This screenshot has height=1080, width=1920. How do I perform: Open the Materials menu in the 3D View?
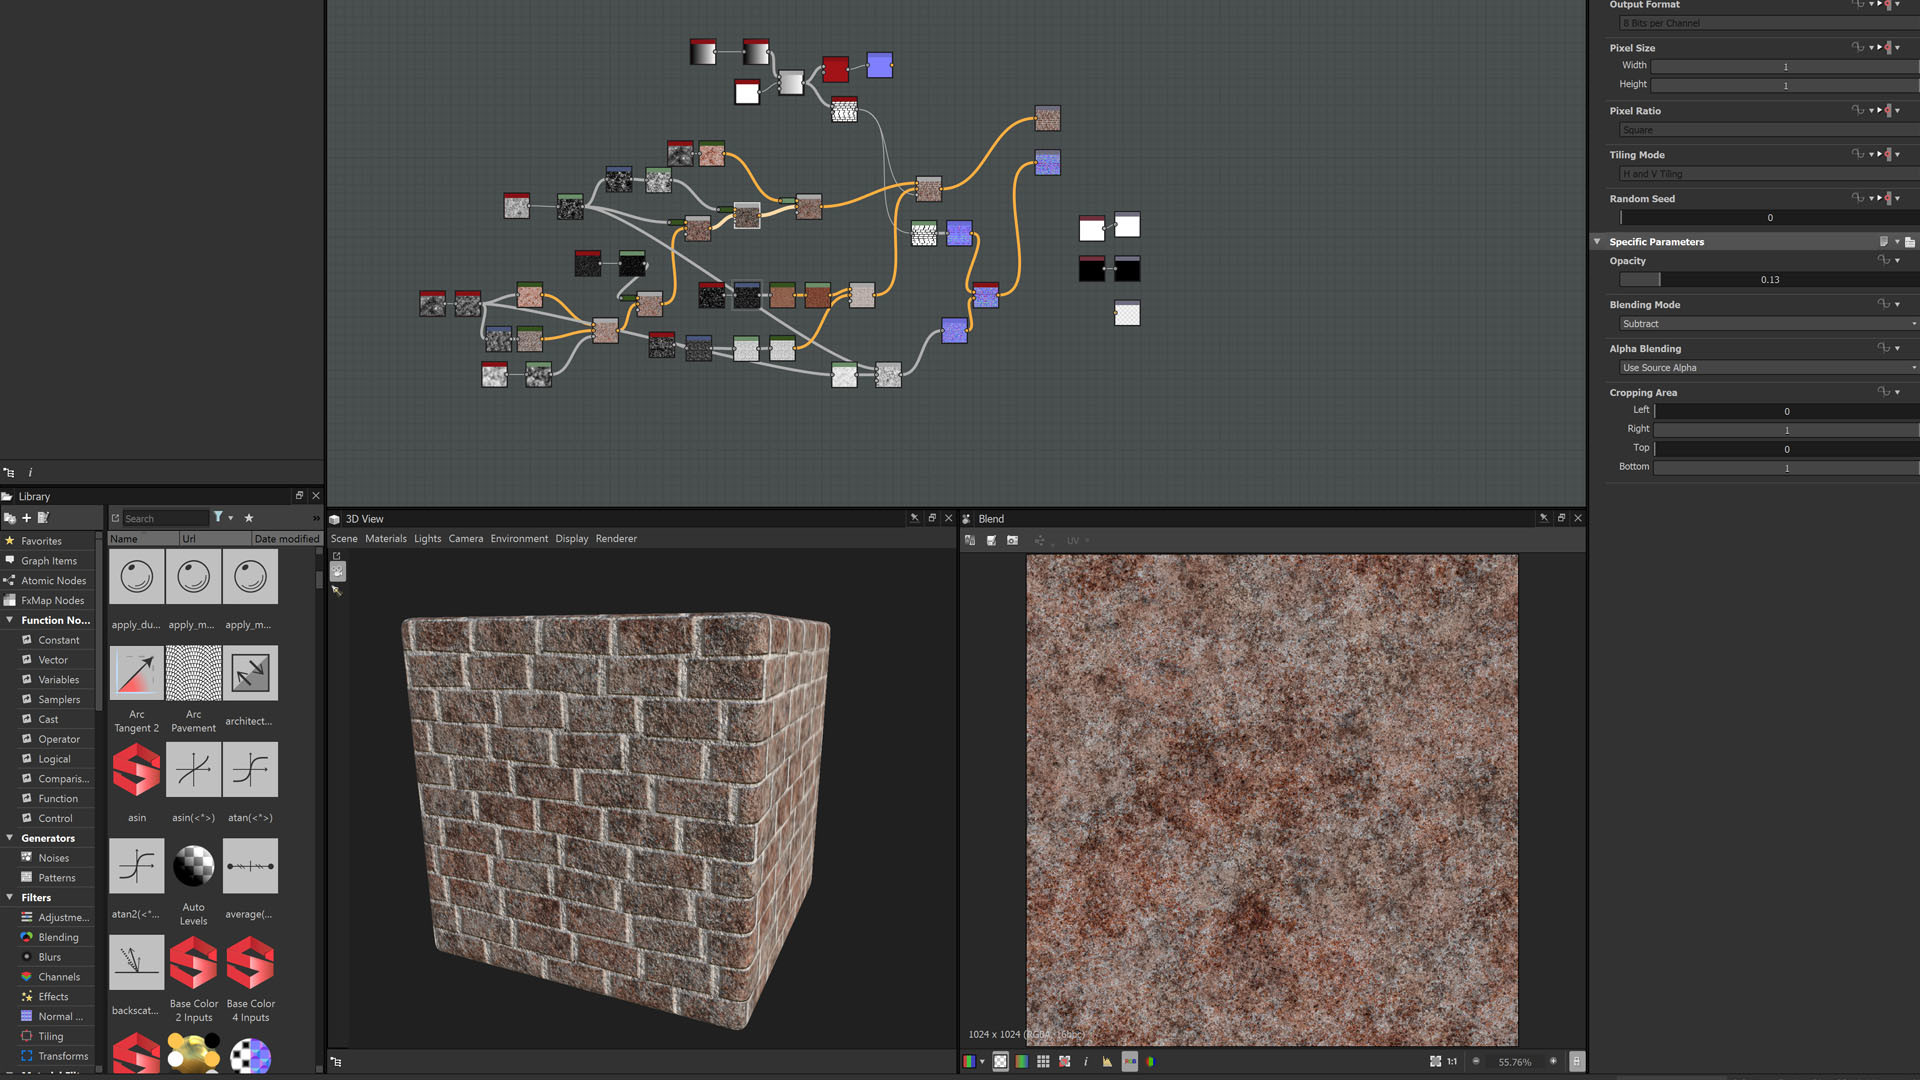(386, 538)
